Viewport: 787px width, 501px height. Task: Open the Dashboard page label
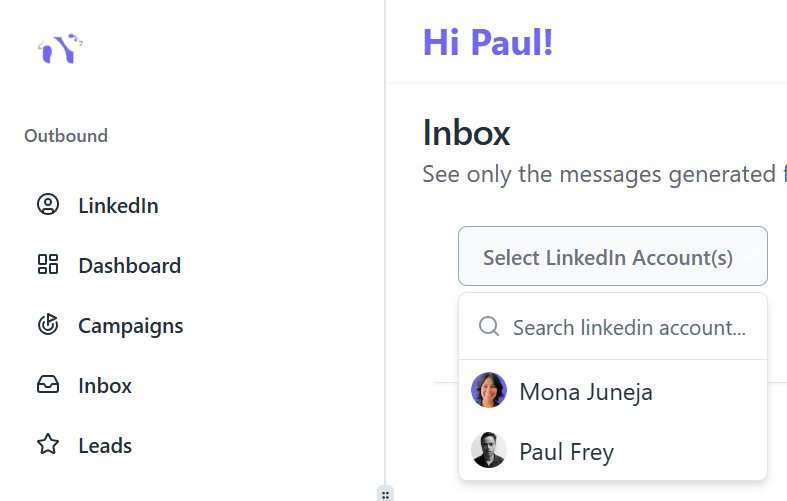[x=129, y=265]
